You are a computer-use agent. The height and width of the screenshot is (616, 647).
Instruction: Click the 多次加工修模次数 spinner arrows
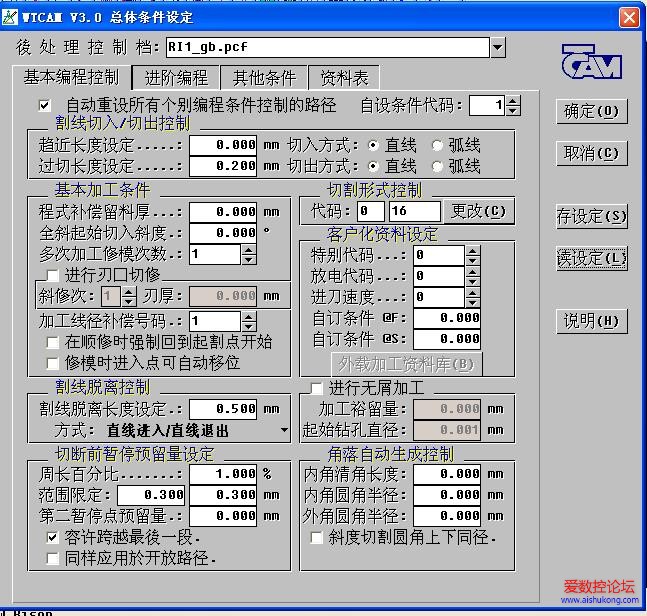[248, 254]
